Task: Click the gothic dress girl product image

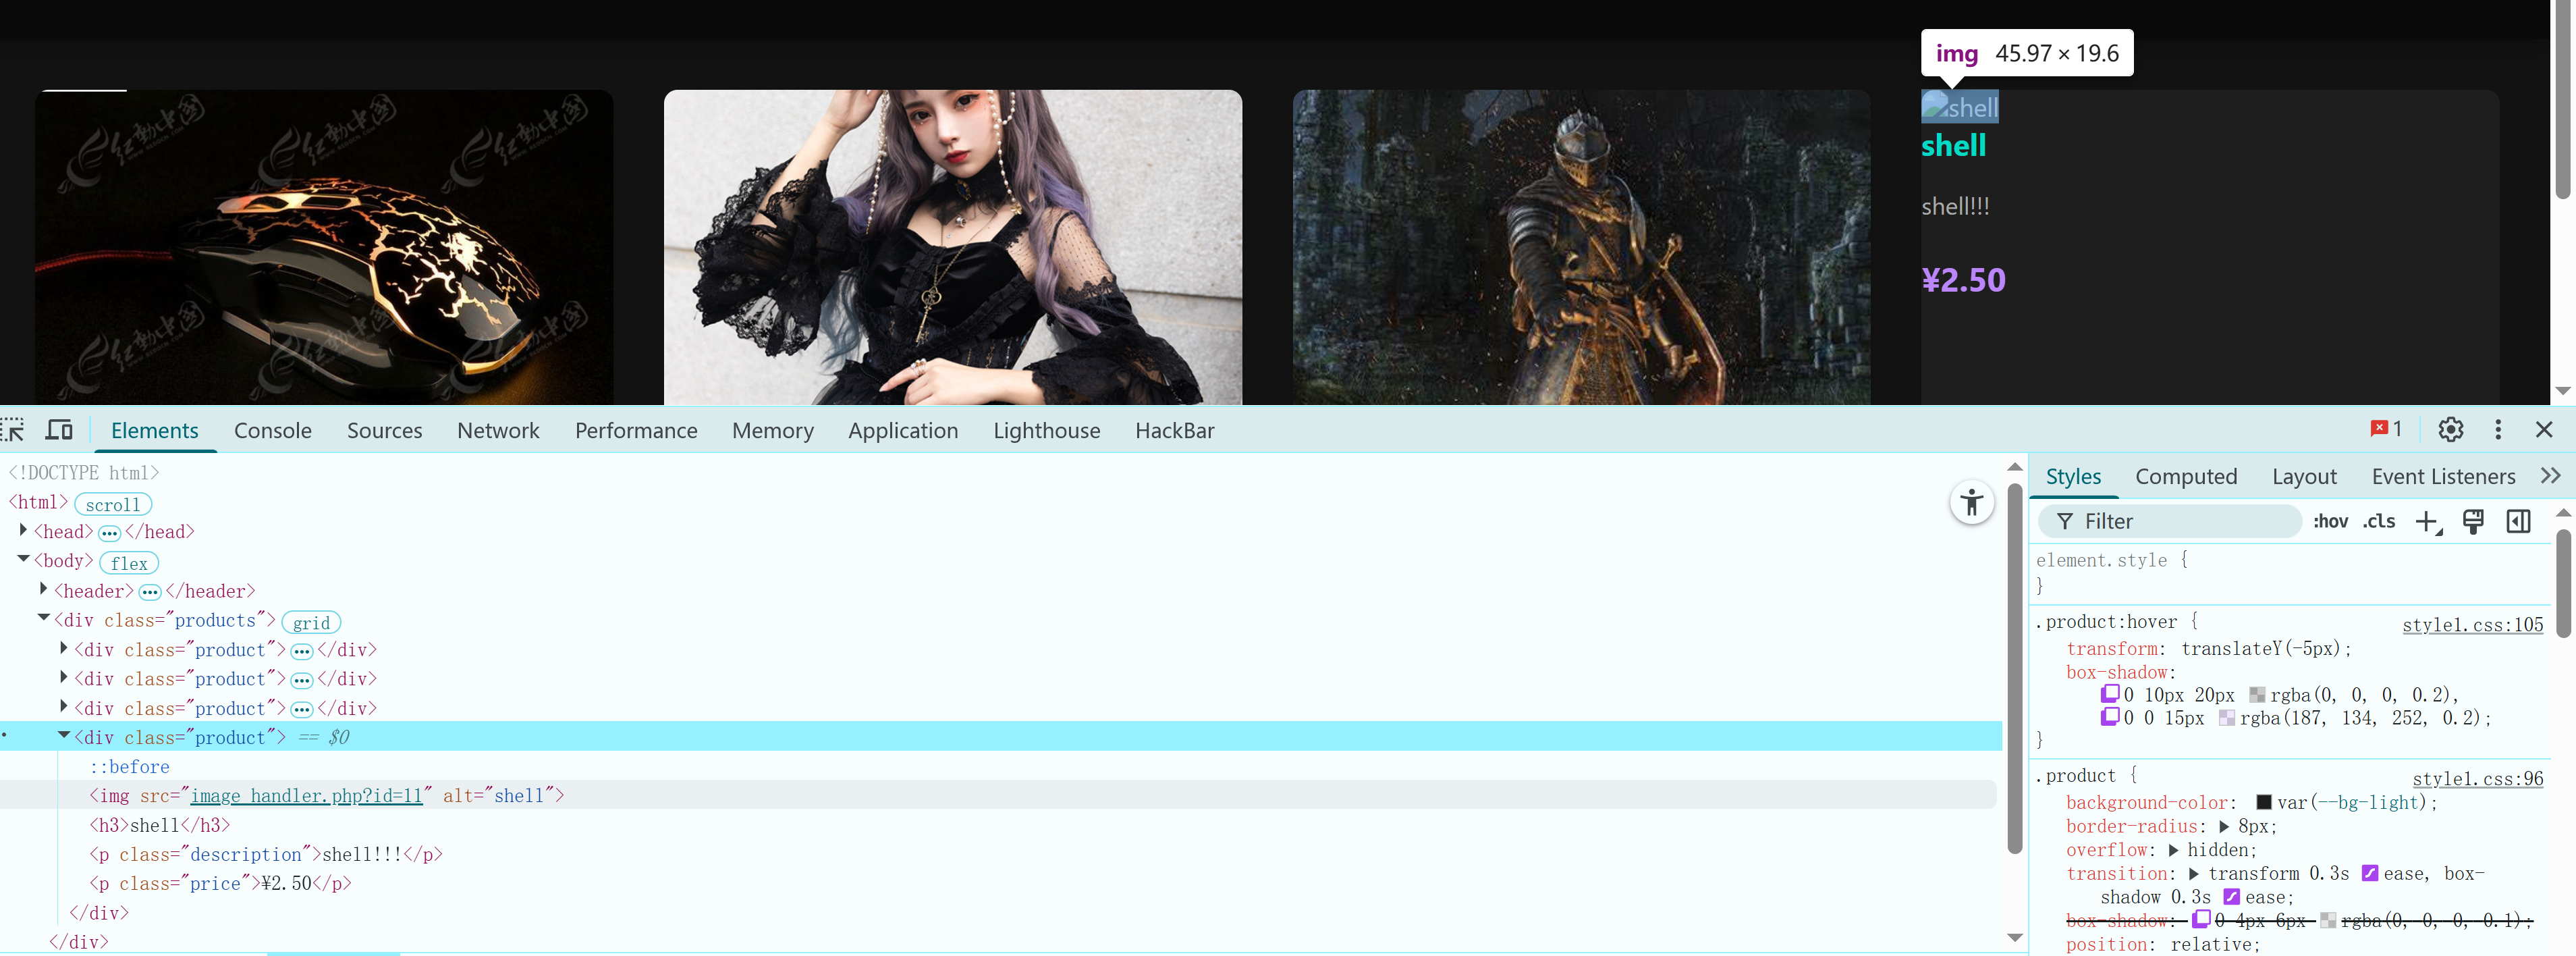Action: coord(953,247)
